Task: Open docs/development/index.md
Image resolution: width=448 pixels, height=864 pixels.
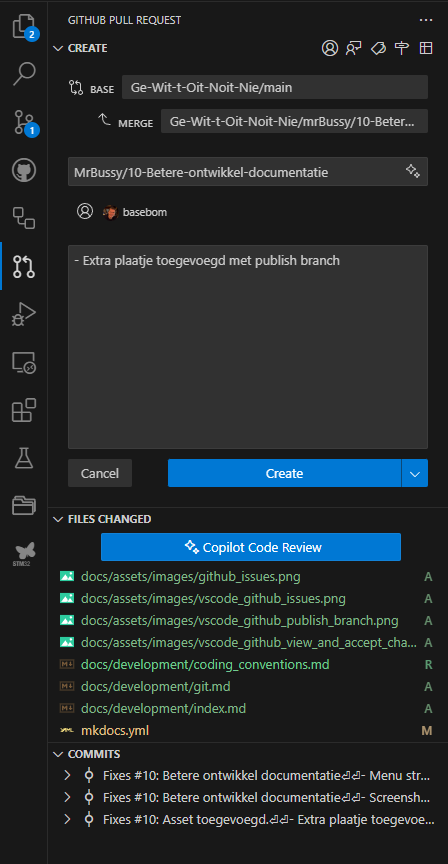Action: point(163,709)
